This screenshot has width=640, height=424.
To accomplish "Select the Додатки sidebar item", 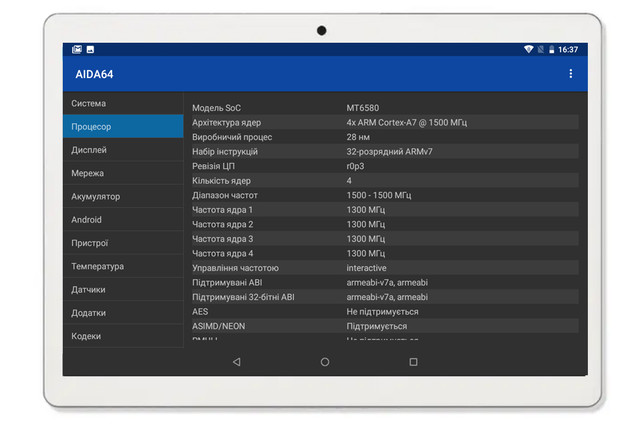I will tap(123, 313).
